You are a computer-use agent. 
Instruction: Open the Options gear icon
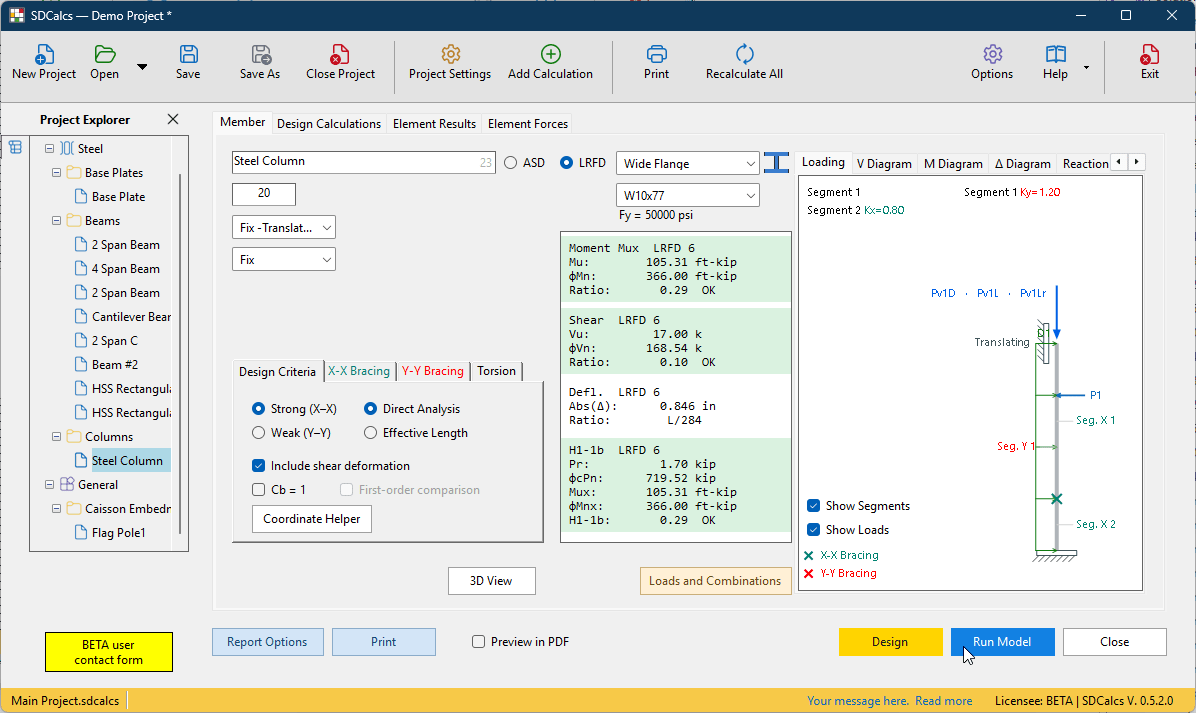pos(992,54)
